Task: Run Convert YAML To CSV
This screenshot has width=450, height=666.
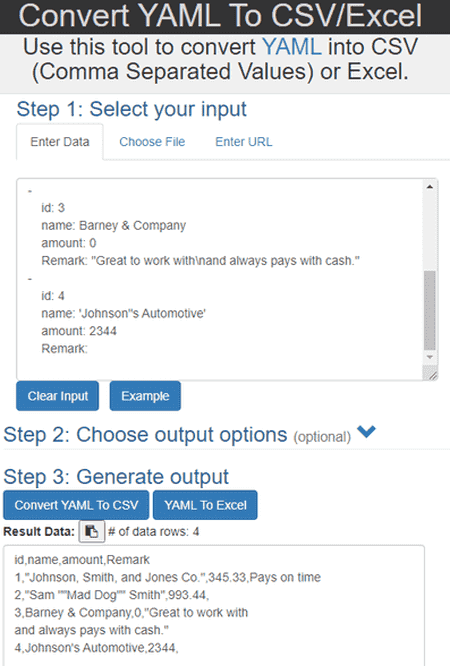Action: [x=76, y=505]
